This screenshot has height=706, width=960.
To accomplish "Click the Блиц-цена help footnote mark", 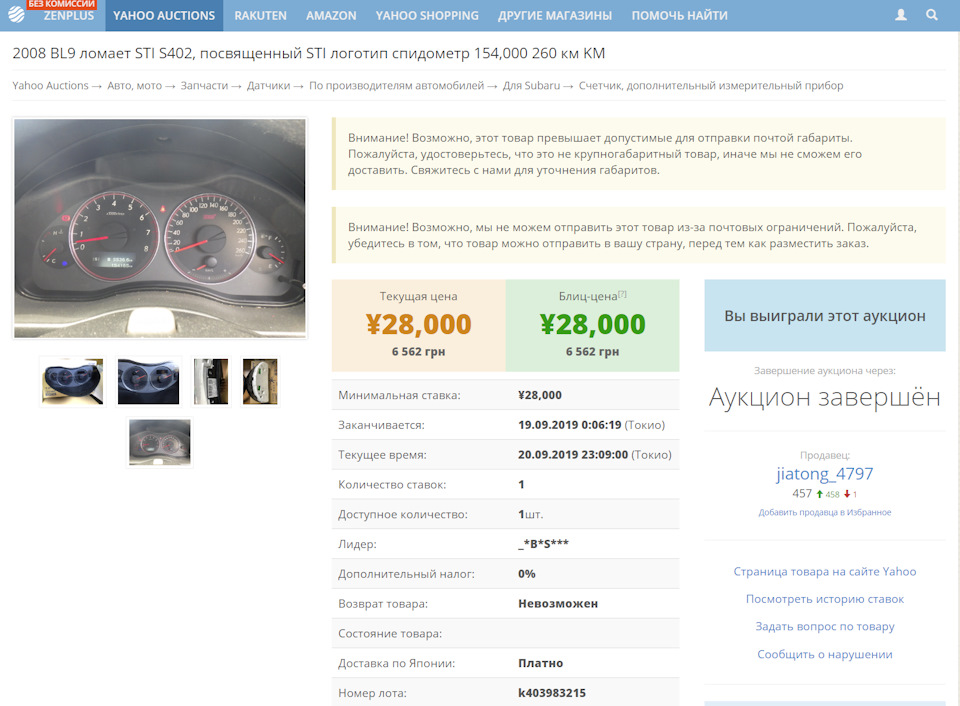I will click(x=622, y=294).
